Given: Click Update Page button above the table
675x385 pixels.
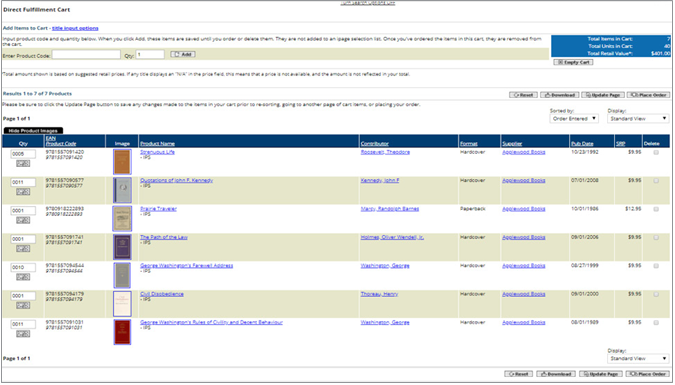Looking at the screenshot, I should tap(603, 95).
